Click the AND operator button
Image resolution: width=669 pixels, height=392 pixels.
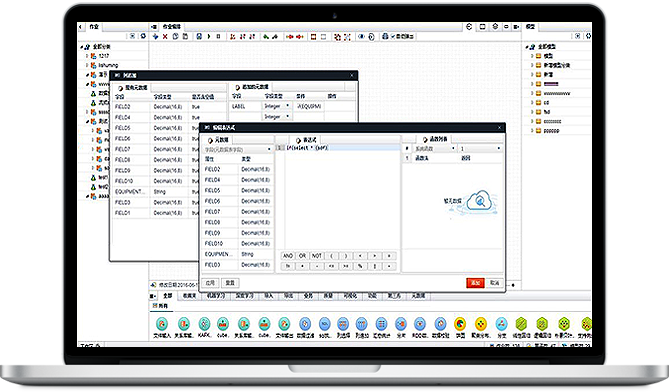(x=288, y=256)
